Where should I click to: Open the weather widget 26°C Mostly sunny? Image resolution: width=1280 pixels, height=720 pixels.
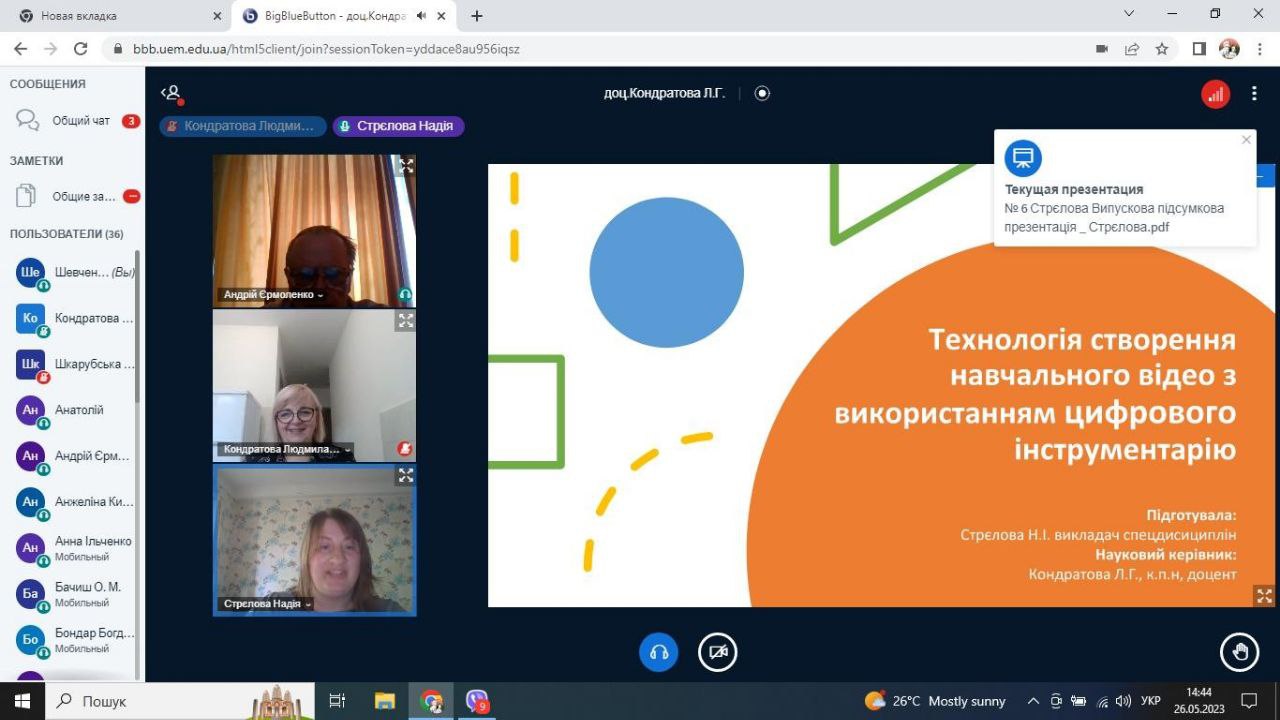(x=935, y=701)
